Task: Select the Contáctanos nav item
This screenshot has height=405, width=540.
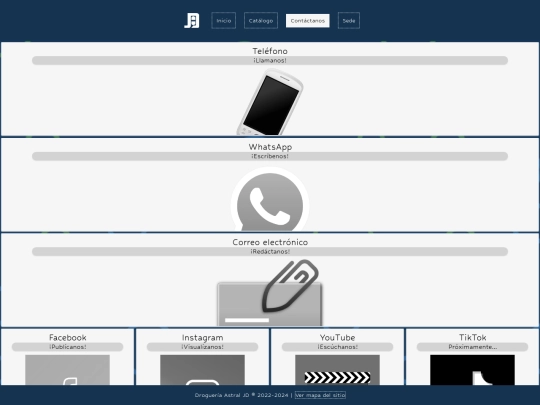Action: pos(308,21)
